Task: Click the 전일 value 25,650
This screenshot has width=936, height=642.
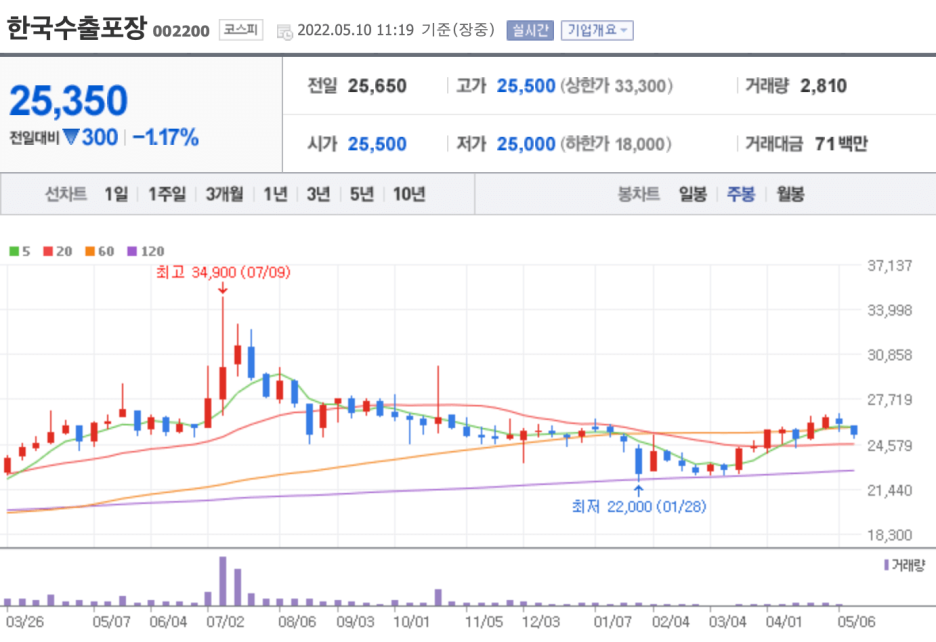Action: tap(377, 86)
